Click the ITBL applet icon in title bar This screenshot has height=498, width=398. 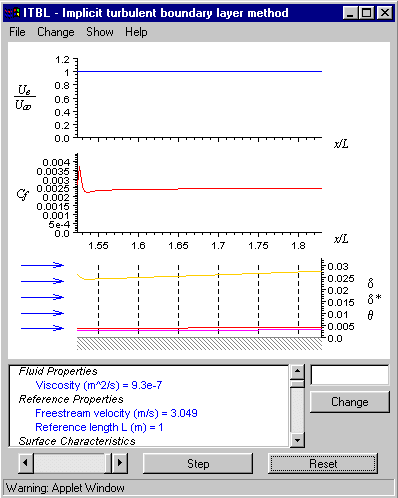coord(12,13)
